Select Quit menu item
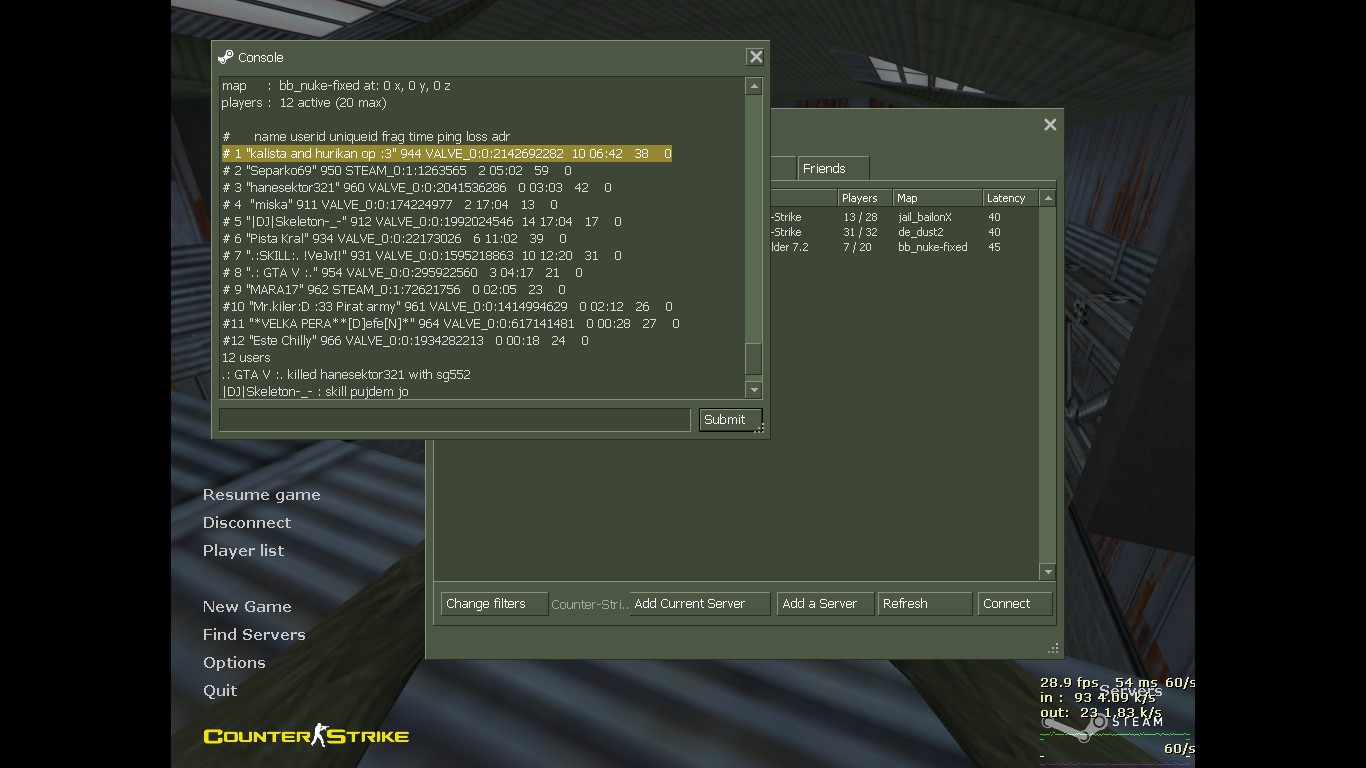Image resolution: width=1366 pixels, height=768 pixels. click(220, 691)
